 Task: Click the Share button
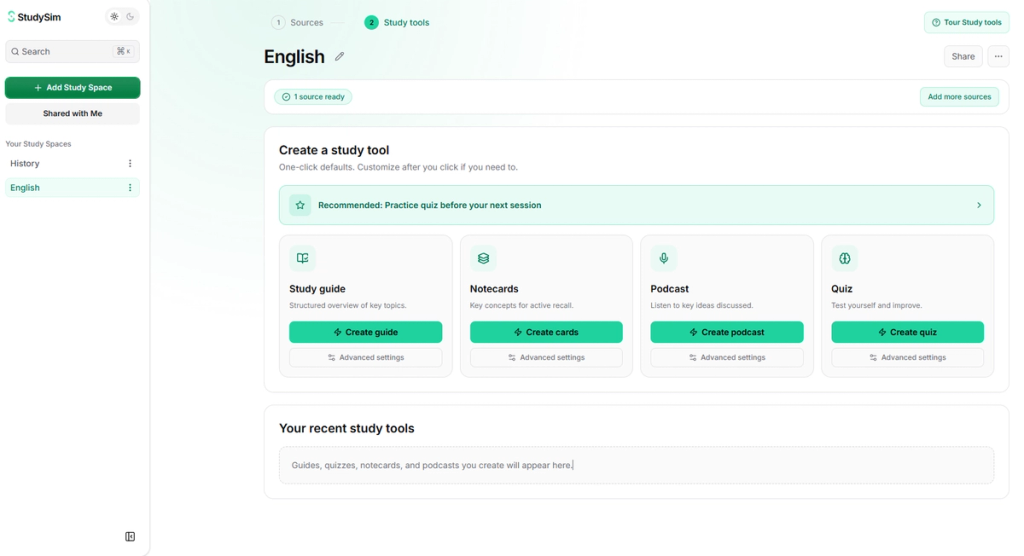coord(963,56)
